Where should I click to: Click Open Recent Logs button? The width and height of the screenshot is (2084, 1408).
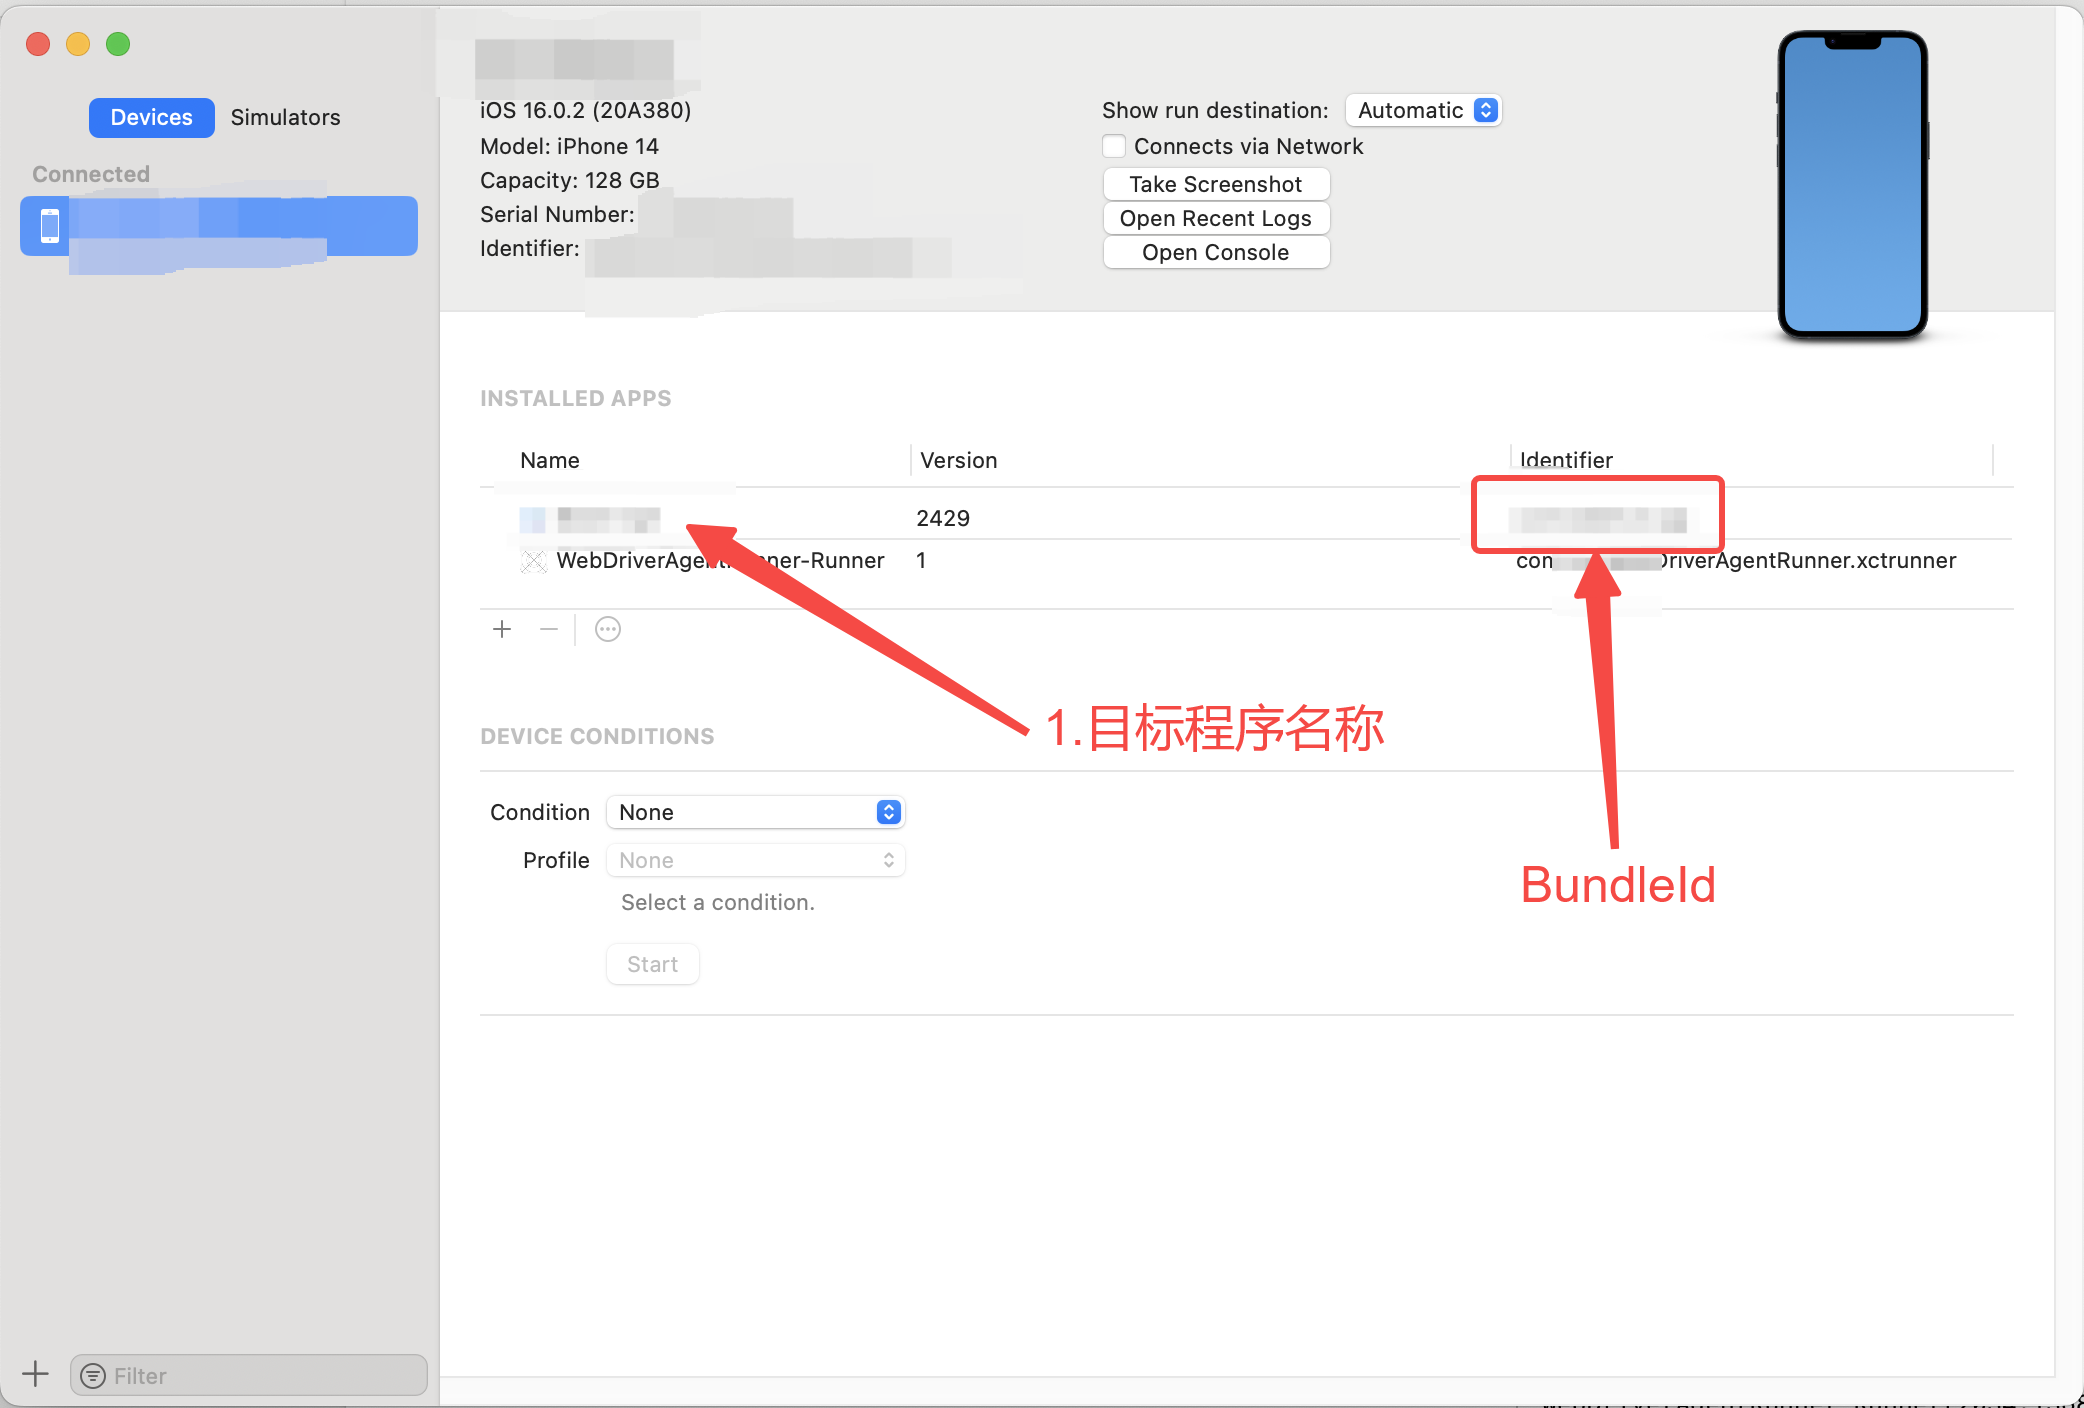[1215, 218]
